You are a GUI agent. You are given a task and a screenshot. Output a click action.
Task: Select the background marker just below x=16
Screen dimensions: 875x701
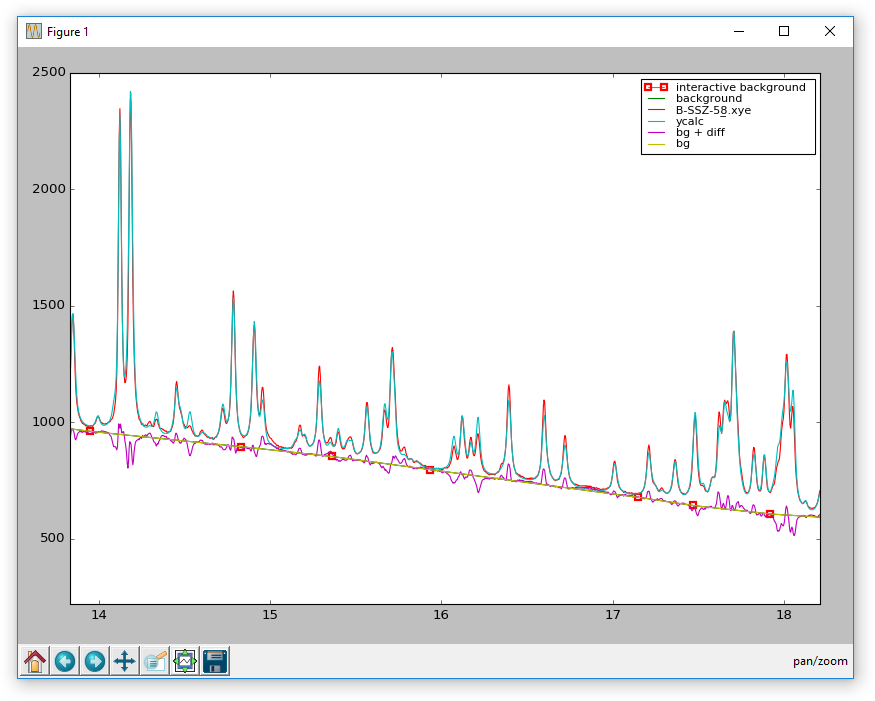tap(430, 469)
